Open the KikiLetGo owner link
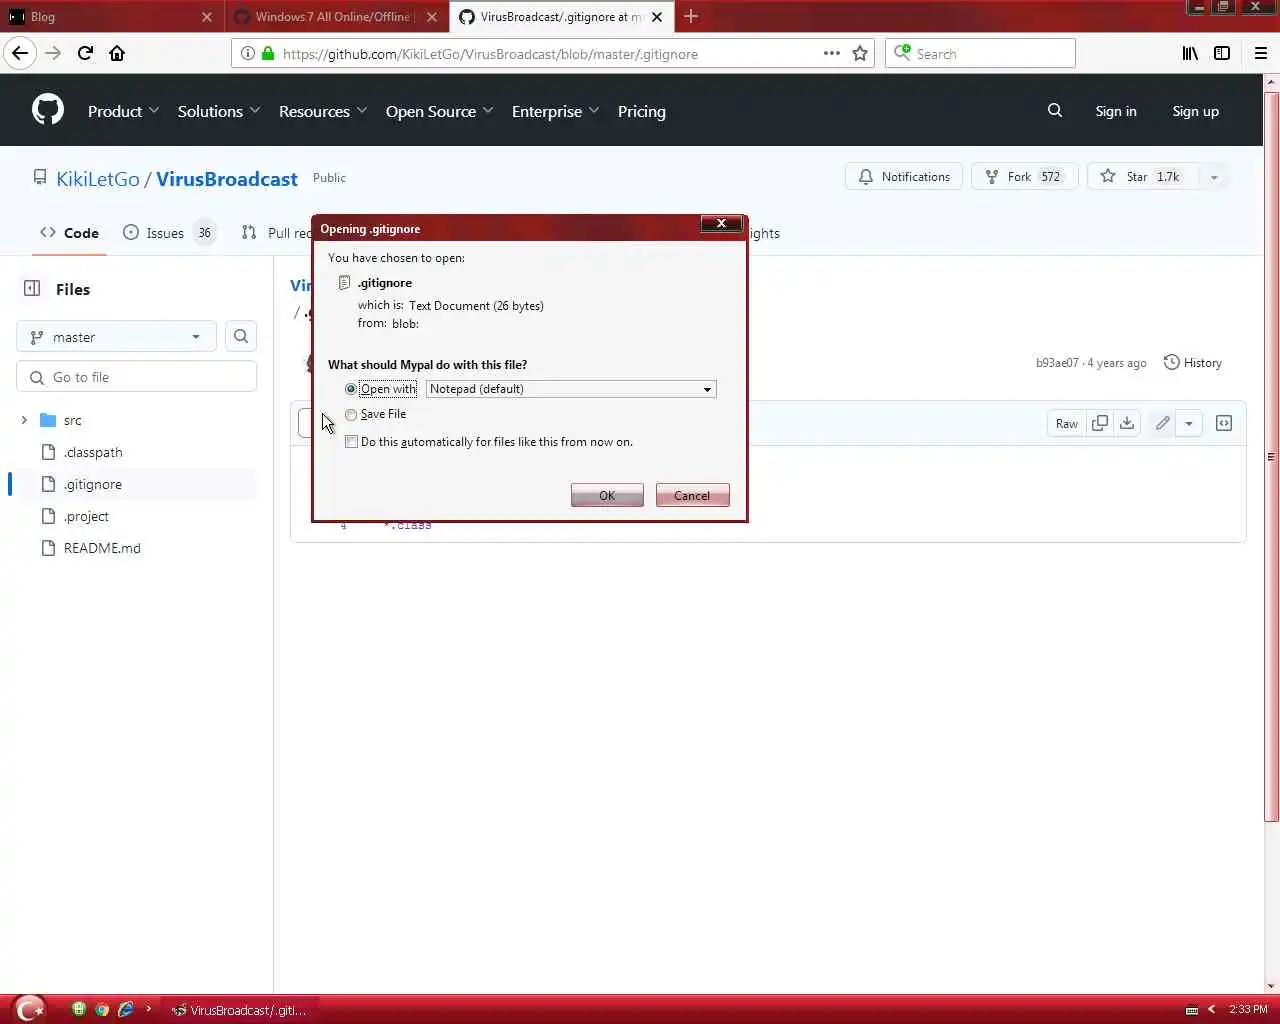The width and height of the screenshot is (1280, 1024). 98,179
